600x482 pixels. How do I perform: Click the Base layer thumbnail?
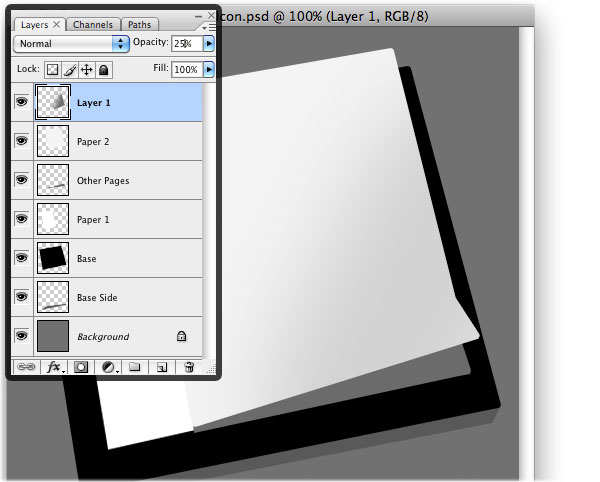click(x=53, y=258)
